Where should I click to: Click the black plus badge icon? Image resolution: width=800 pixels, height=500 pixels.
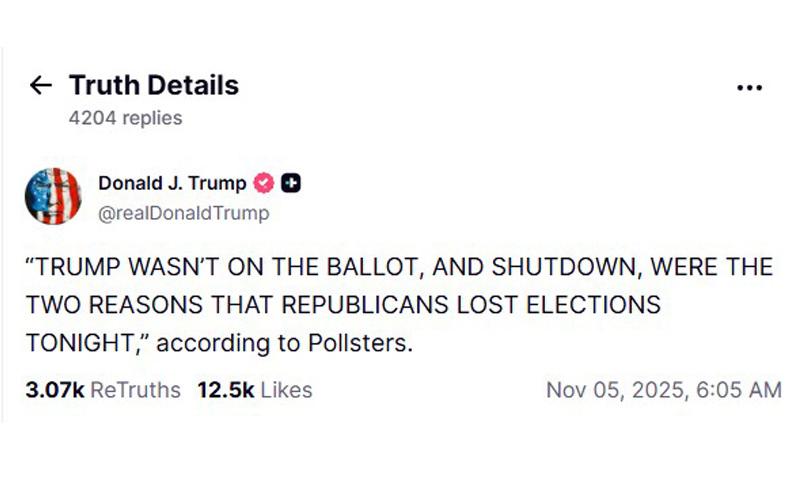[291, 183]
